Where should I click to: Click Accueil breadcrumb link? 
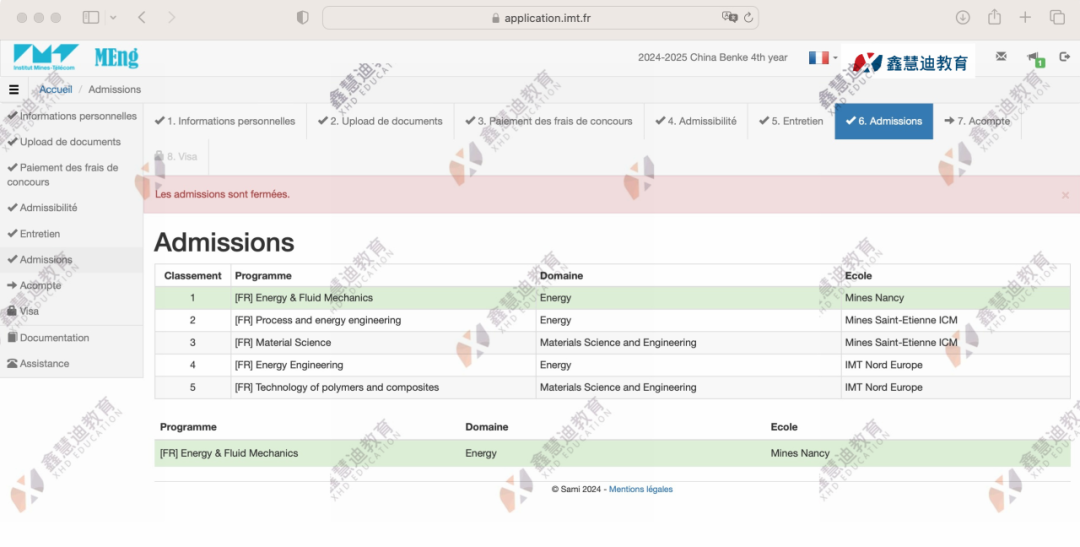point(55,90)
